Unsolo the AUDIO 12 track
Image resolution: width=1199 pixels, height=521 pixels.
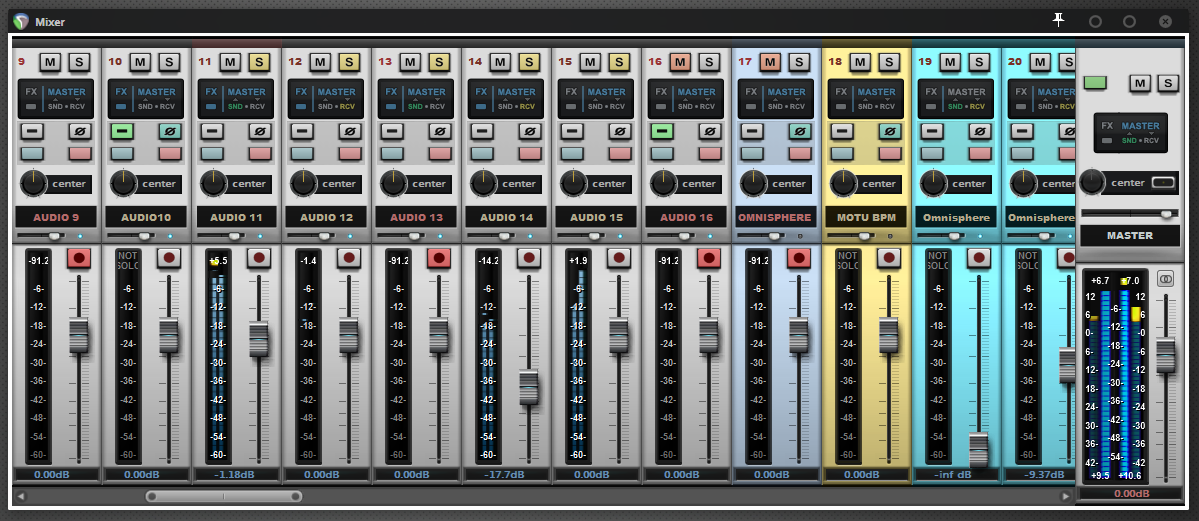(x=349, y=62)
